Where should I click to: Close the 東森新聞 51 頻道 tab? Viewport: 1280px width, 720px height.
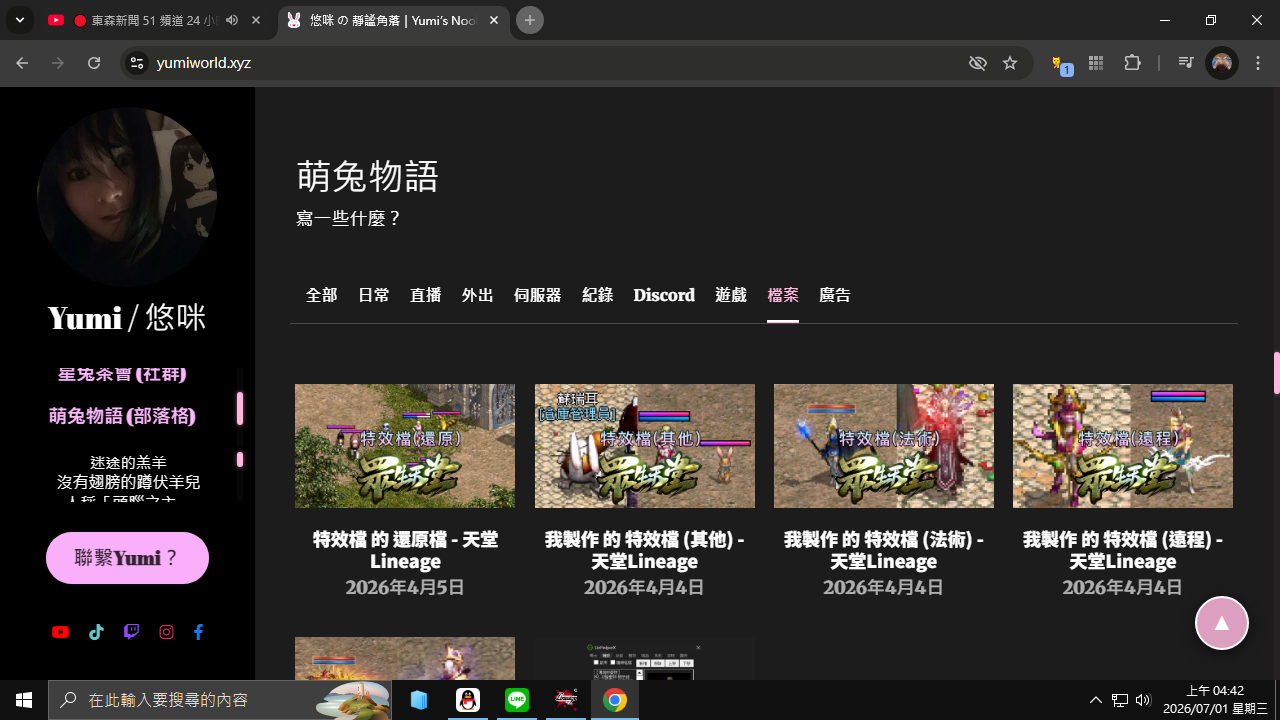click(x=257, y=20)
